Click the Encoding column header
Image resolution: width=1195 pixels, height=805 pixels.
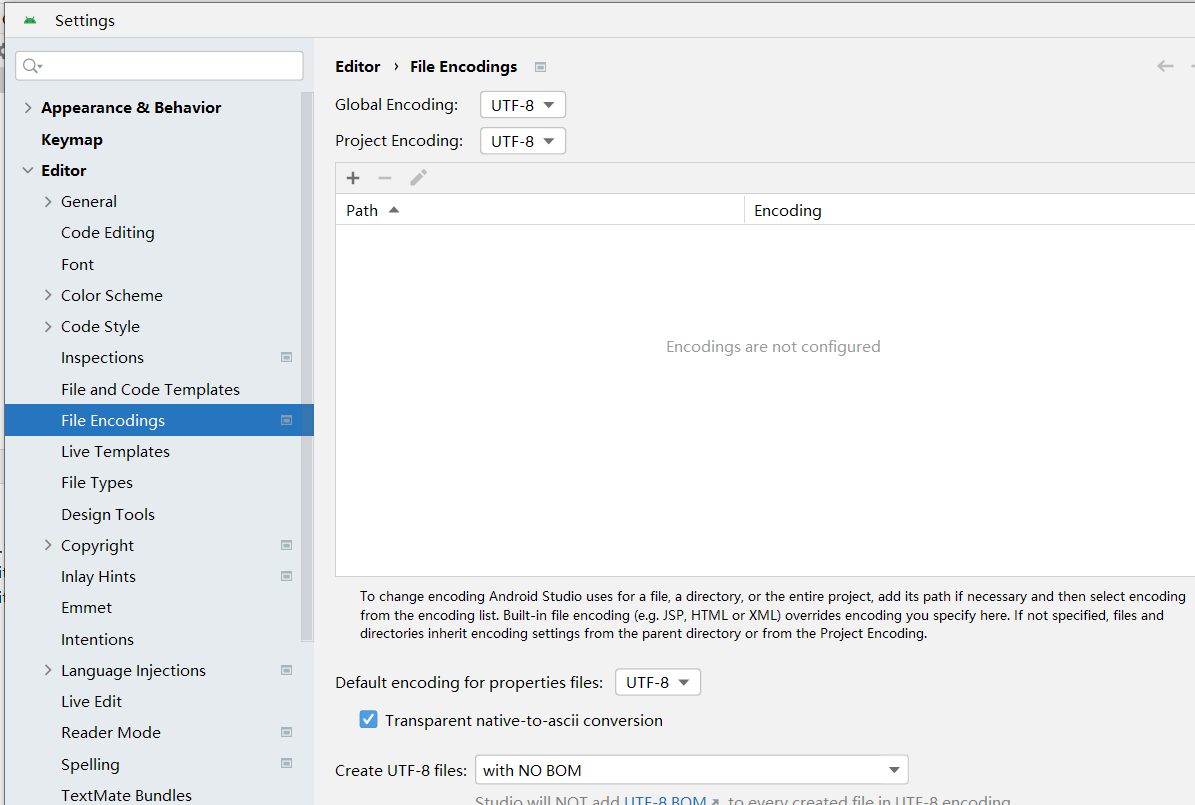tap(969, 210)
